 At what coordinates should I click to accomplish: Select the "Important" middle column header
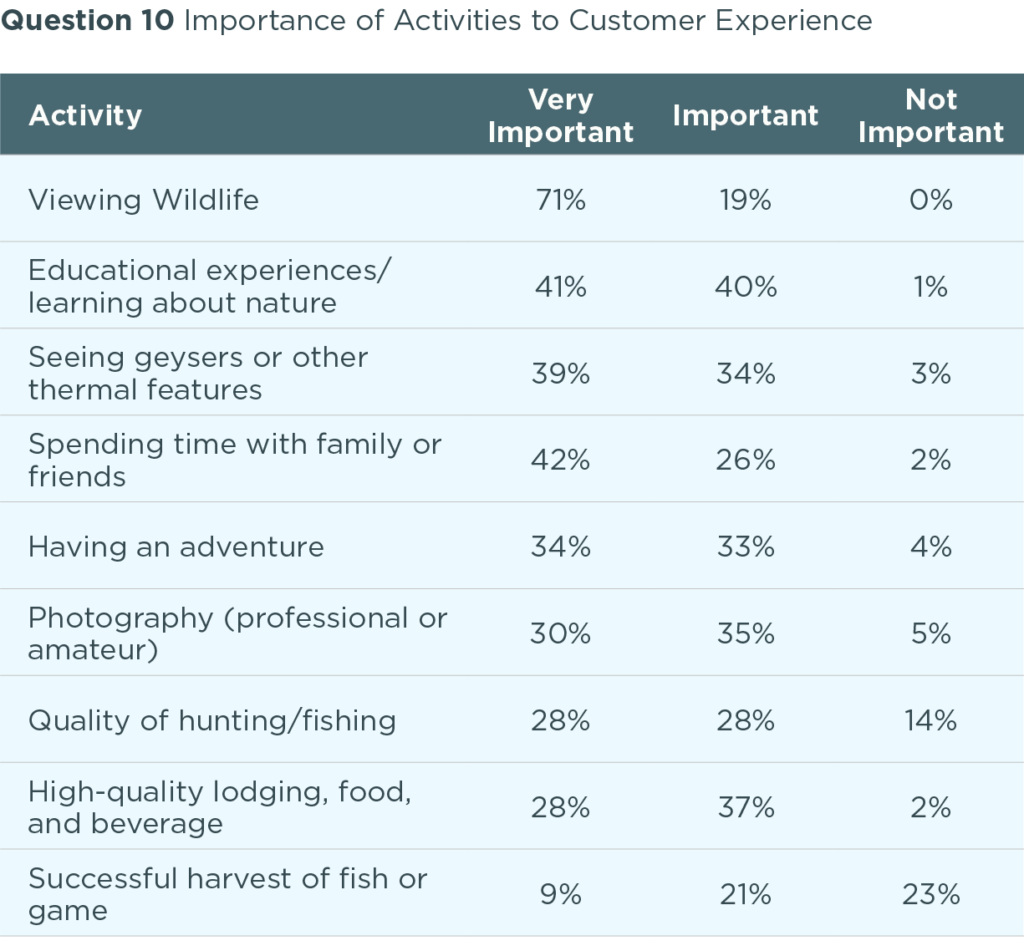[745, 116]
